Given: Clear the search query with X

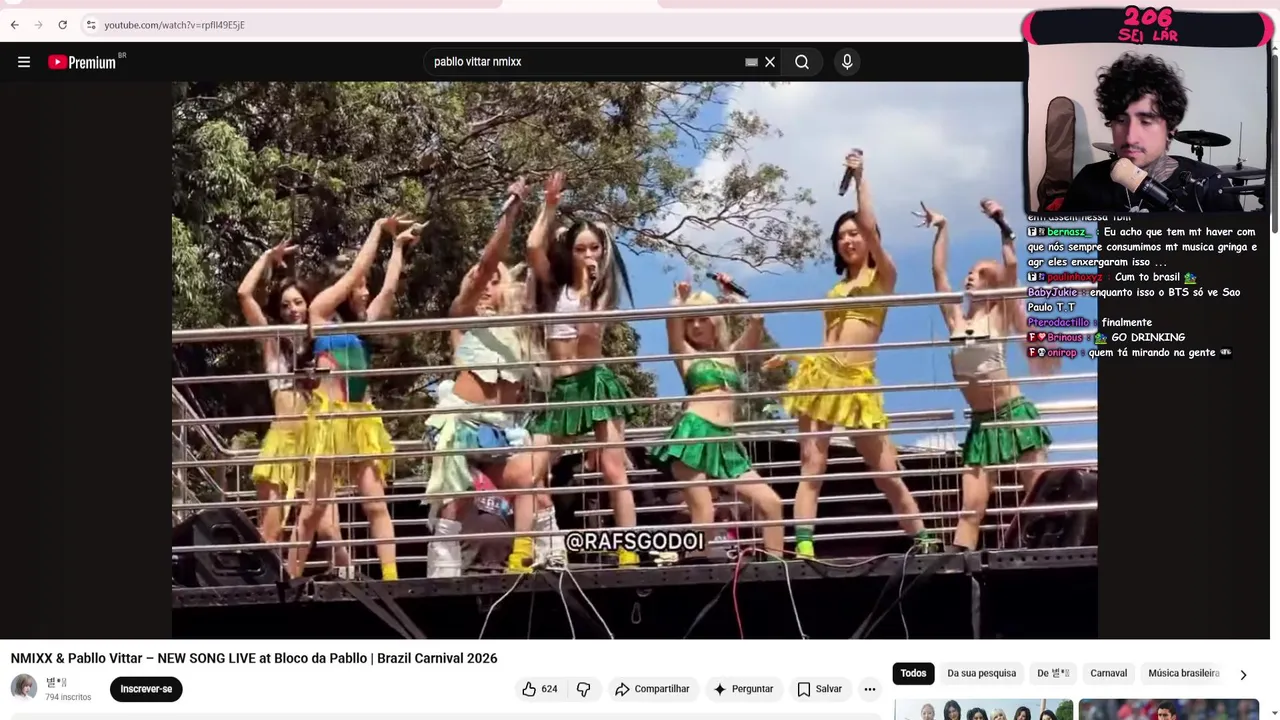Looking at the screenshot, I should tap(770, 62).
